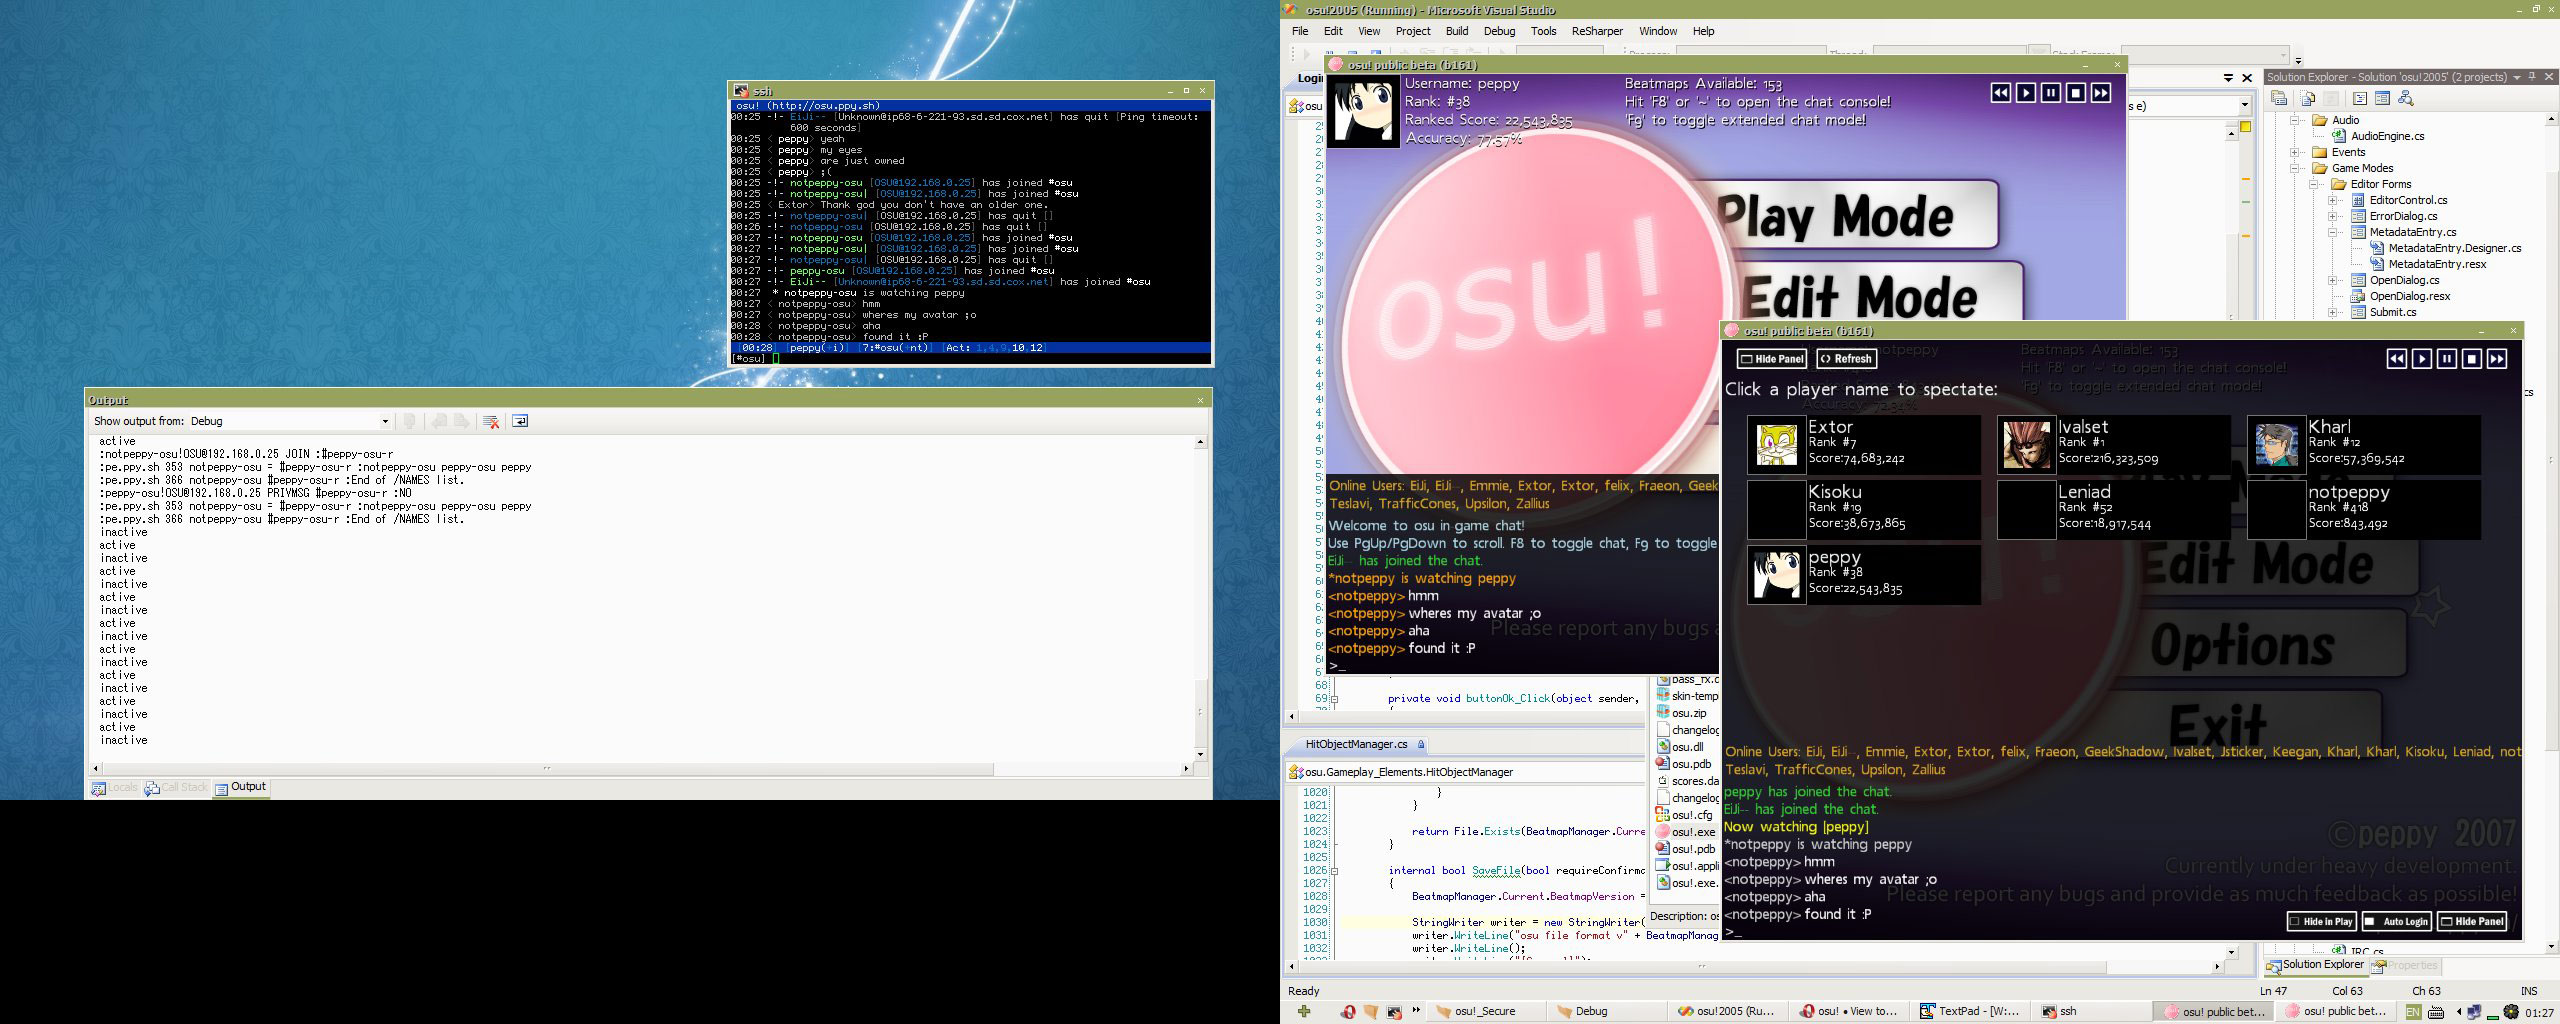Collapse code outline at buttonOk_Click method
This screenshot has width=2560, height=1024.
pyautogui.click(x=1335, y=699)
